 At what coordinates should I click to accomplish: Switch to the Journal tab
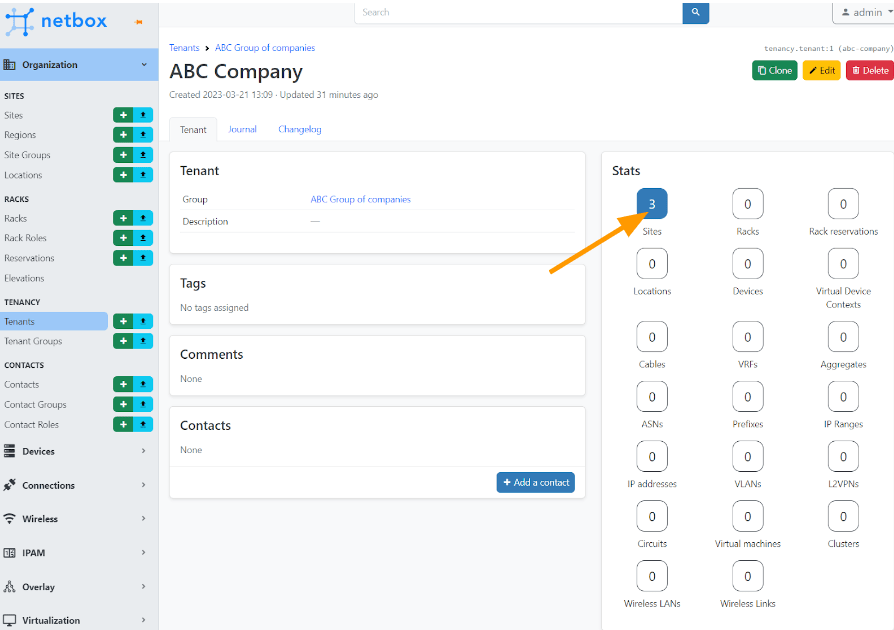(242, 129)
